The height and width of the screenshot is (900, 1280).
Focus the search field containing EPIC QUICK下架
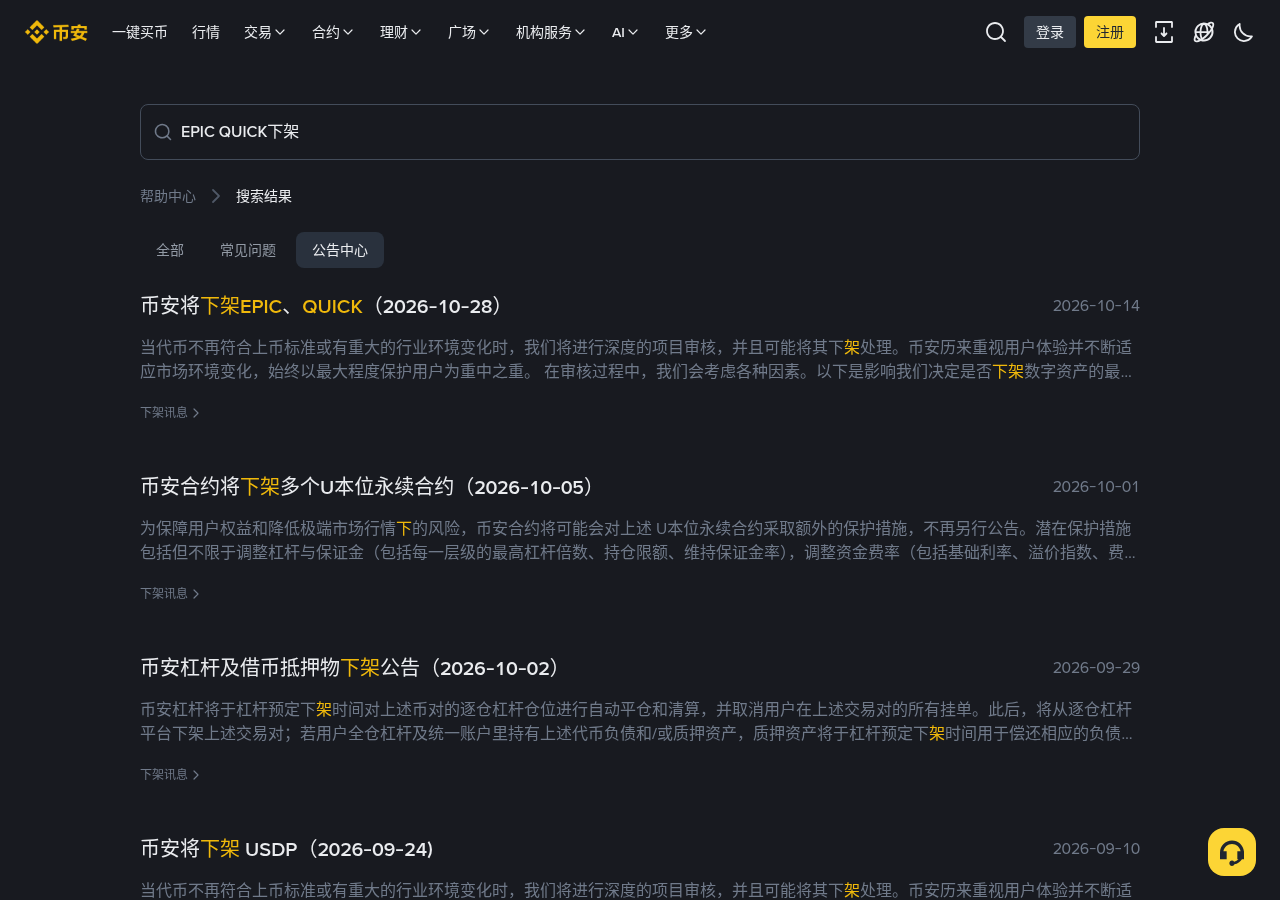[640, 132]
